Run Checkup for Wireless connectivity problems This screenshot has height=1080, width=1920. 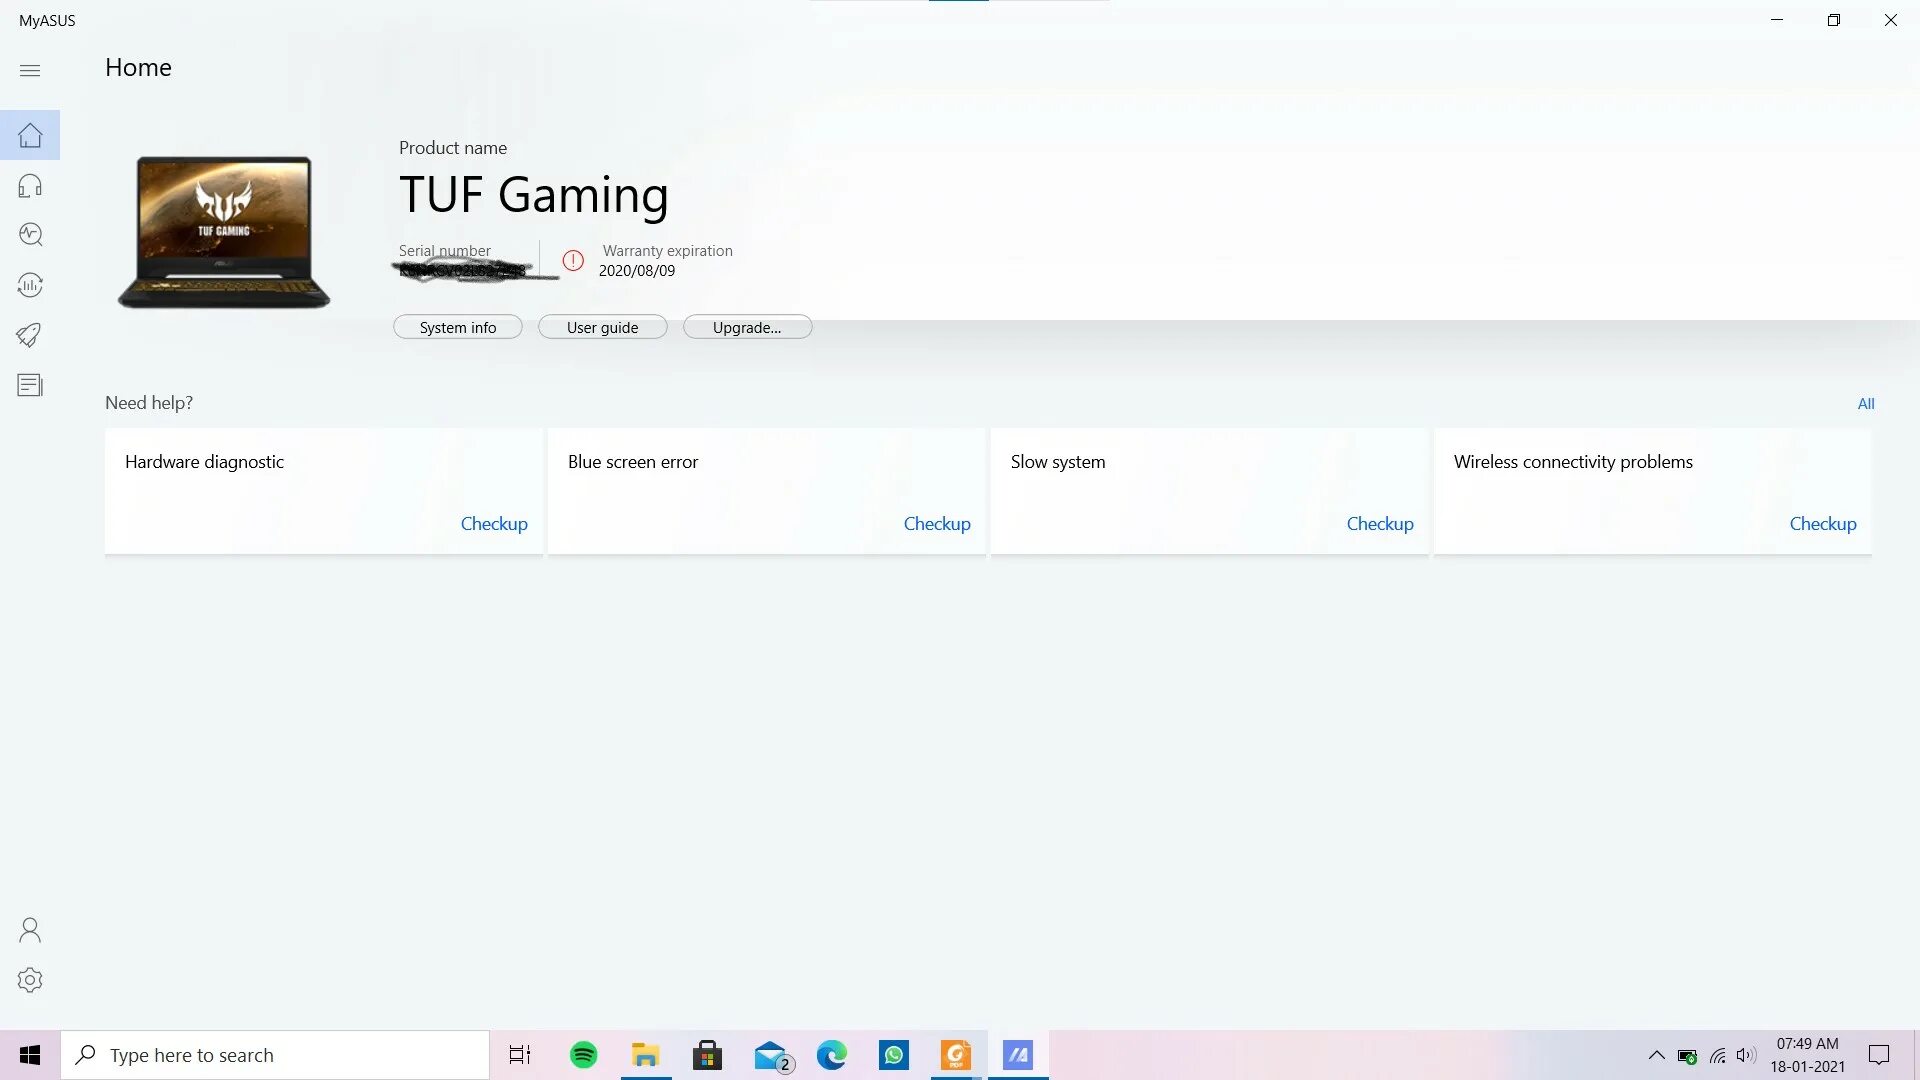click(1823, 523)
